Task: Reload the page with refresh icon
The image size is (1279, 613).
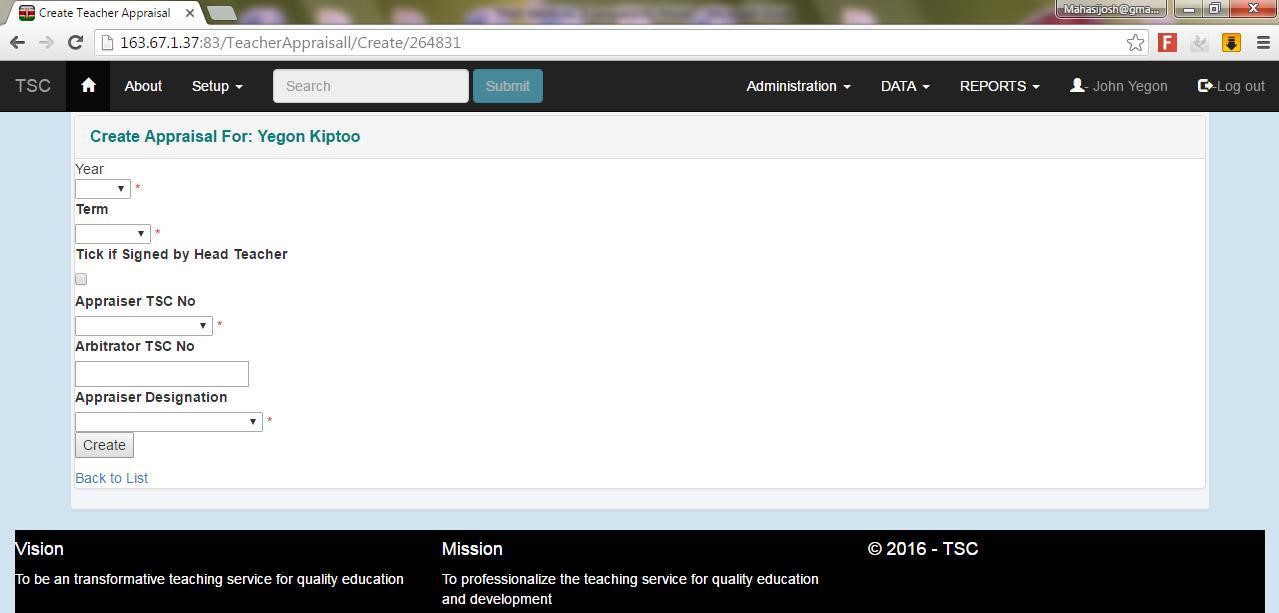Action: click(x=75, y=42)
